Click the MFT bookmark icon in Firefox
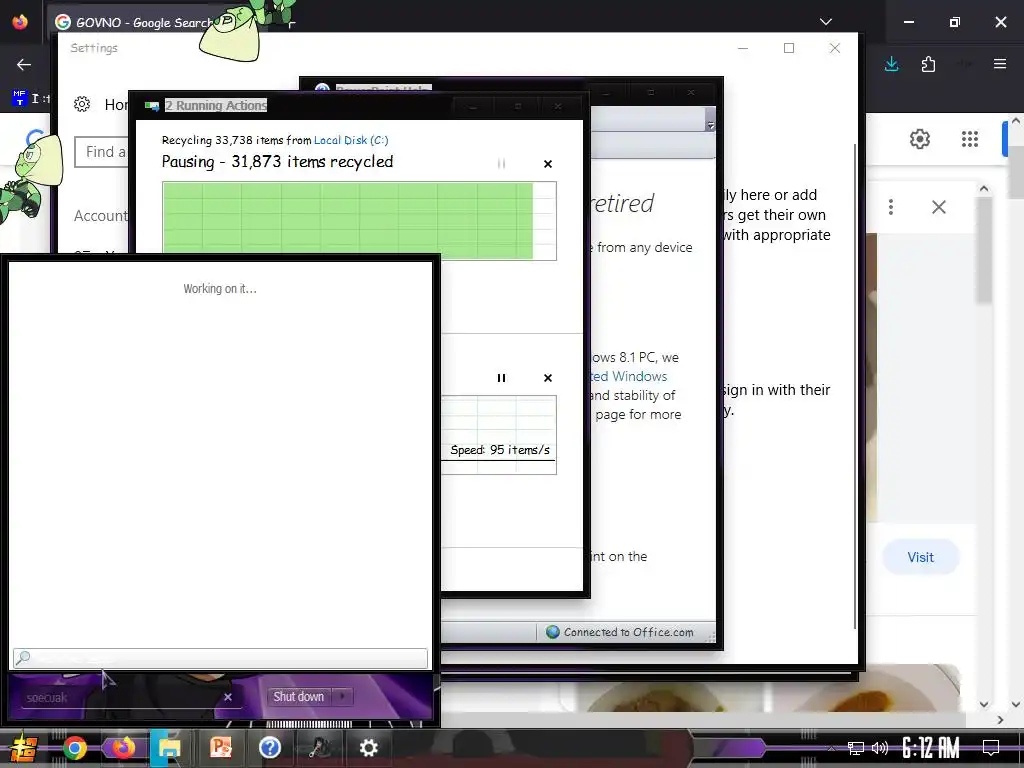This screenshot has height=768, width=1024. click(x=20, y=98)
